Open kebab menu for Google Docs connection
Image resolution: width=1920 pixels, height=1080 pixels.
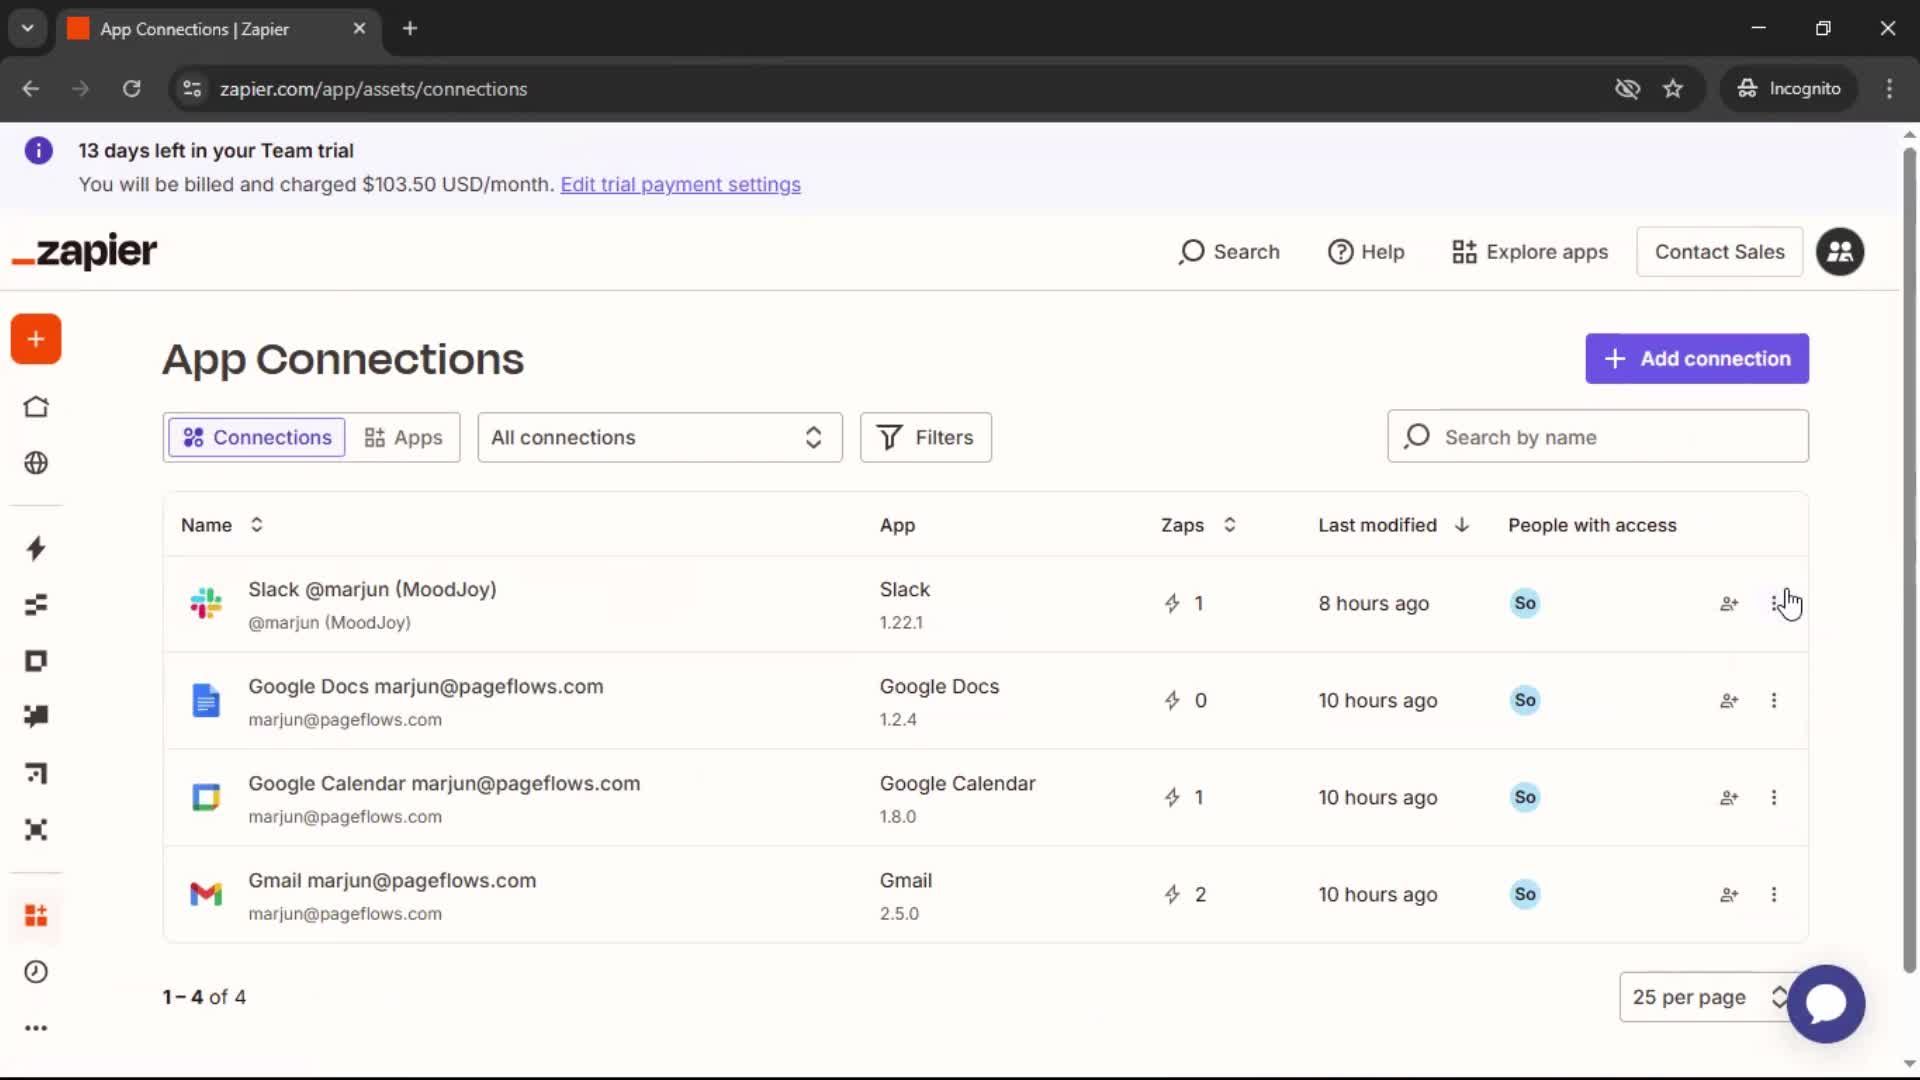1775,701
